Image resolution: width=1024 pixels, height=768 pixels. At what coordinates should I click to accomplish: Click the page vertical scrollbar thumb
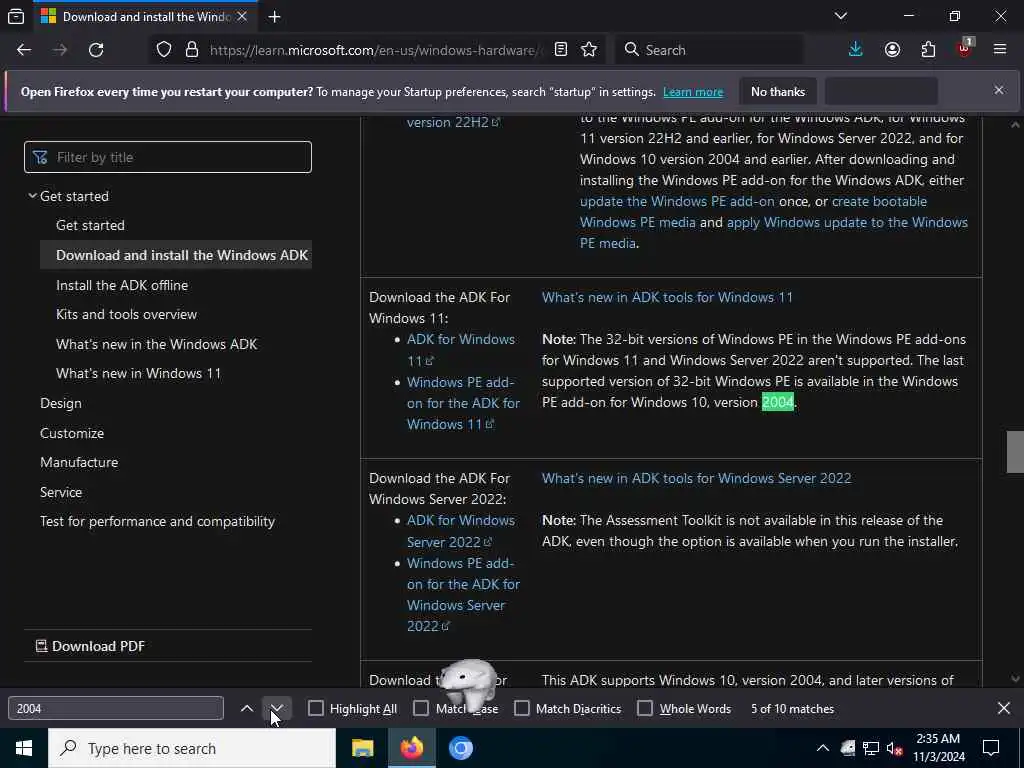(1014, 451)
